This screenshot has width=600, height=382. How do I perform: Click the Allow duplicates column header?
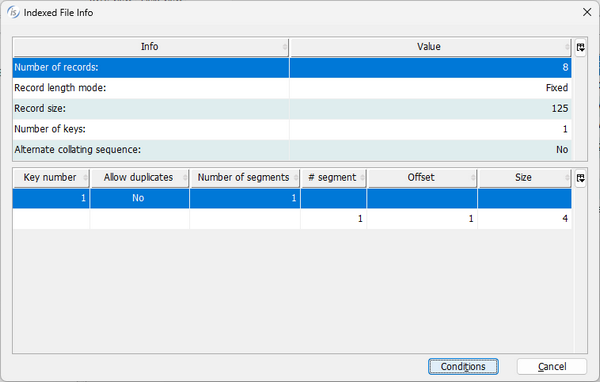point(140,178)
